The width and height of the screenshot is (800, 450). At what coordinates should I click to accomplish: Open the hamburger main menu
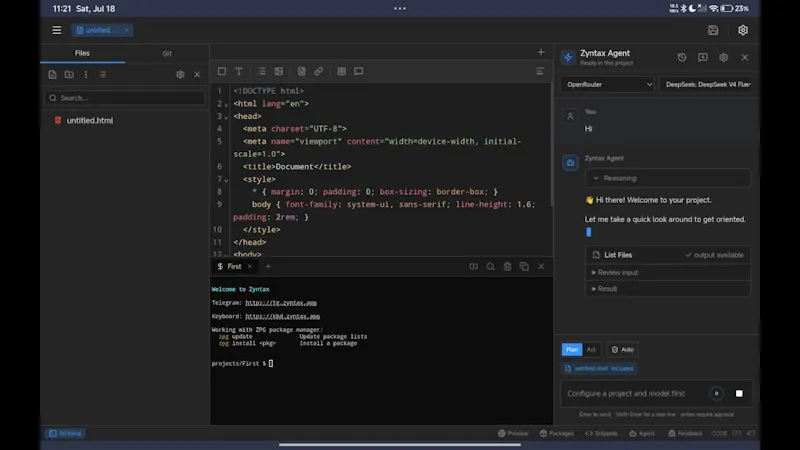[57, 30]
